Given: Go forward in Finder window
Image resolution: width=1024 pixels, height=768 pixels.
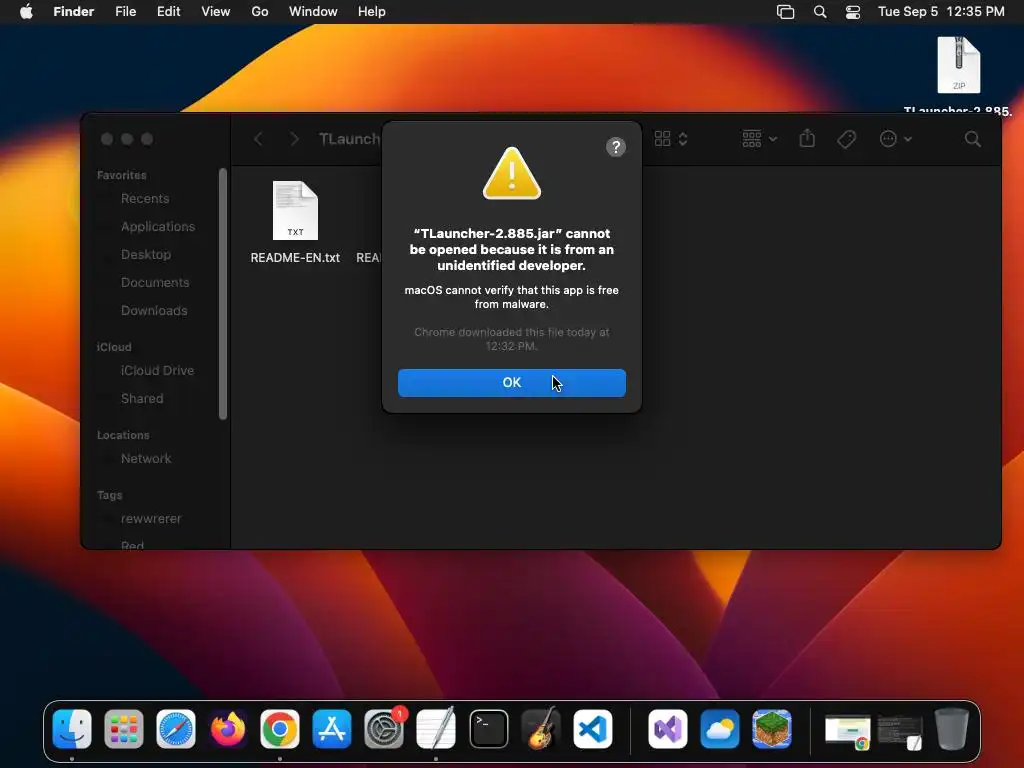Looking at the screenshot, I should coord(295,139).
